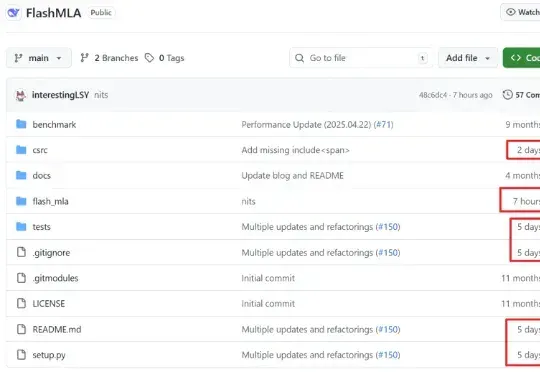Click the tag icon beside 0 Tags
The image size is (540, 372).
[149, 58]
